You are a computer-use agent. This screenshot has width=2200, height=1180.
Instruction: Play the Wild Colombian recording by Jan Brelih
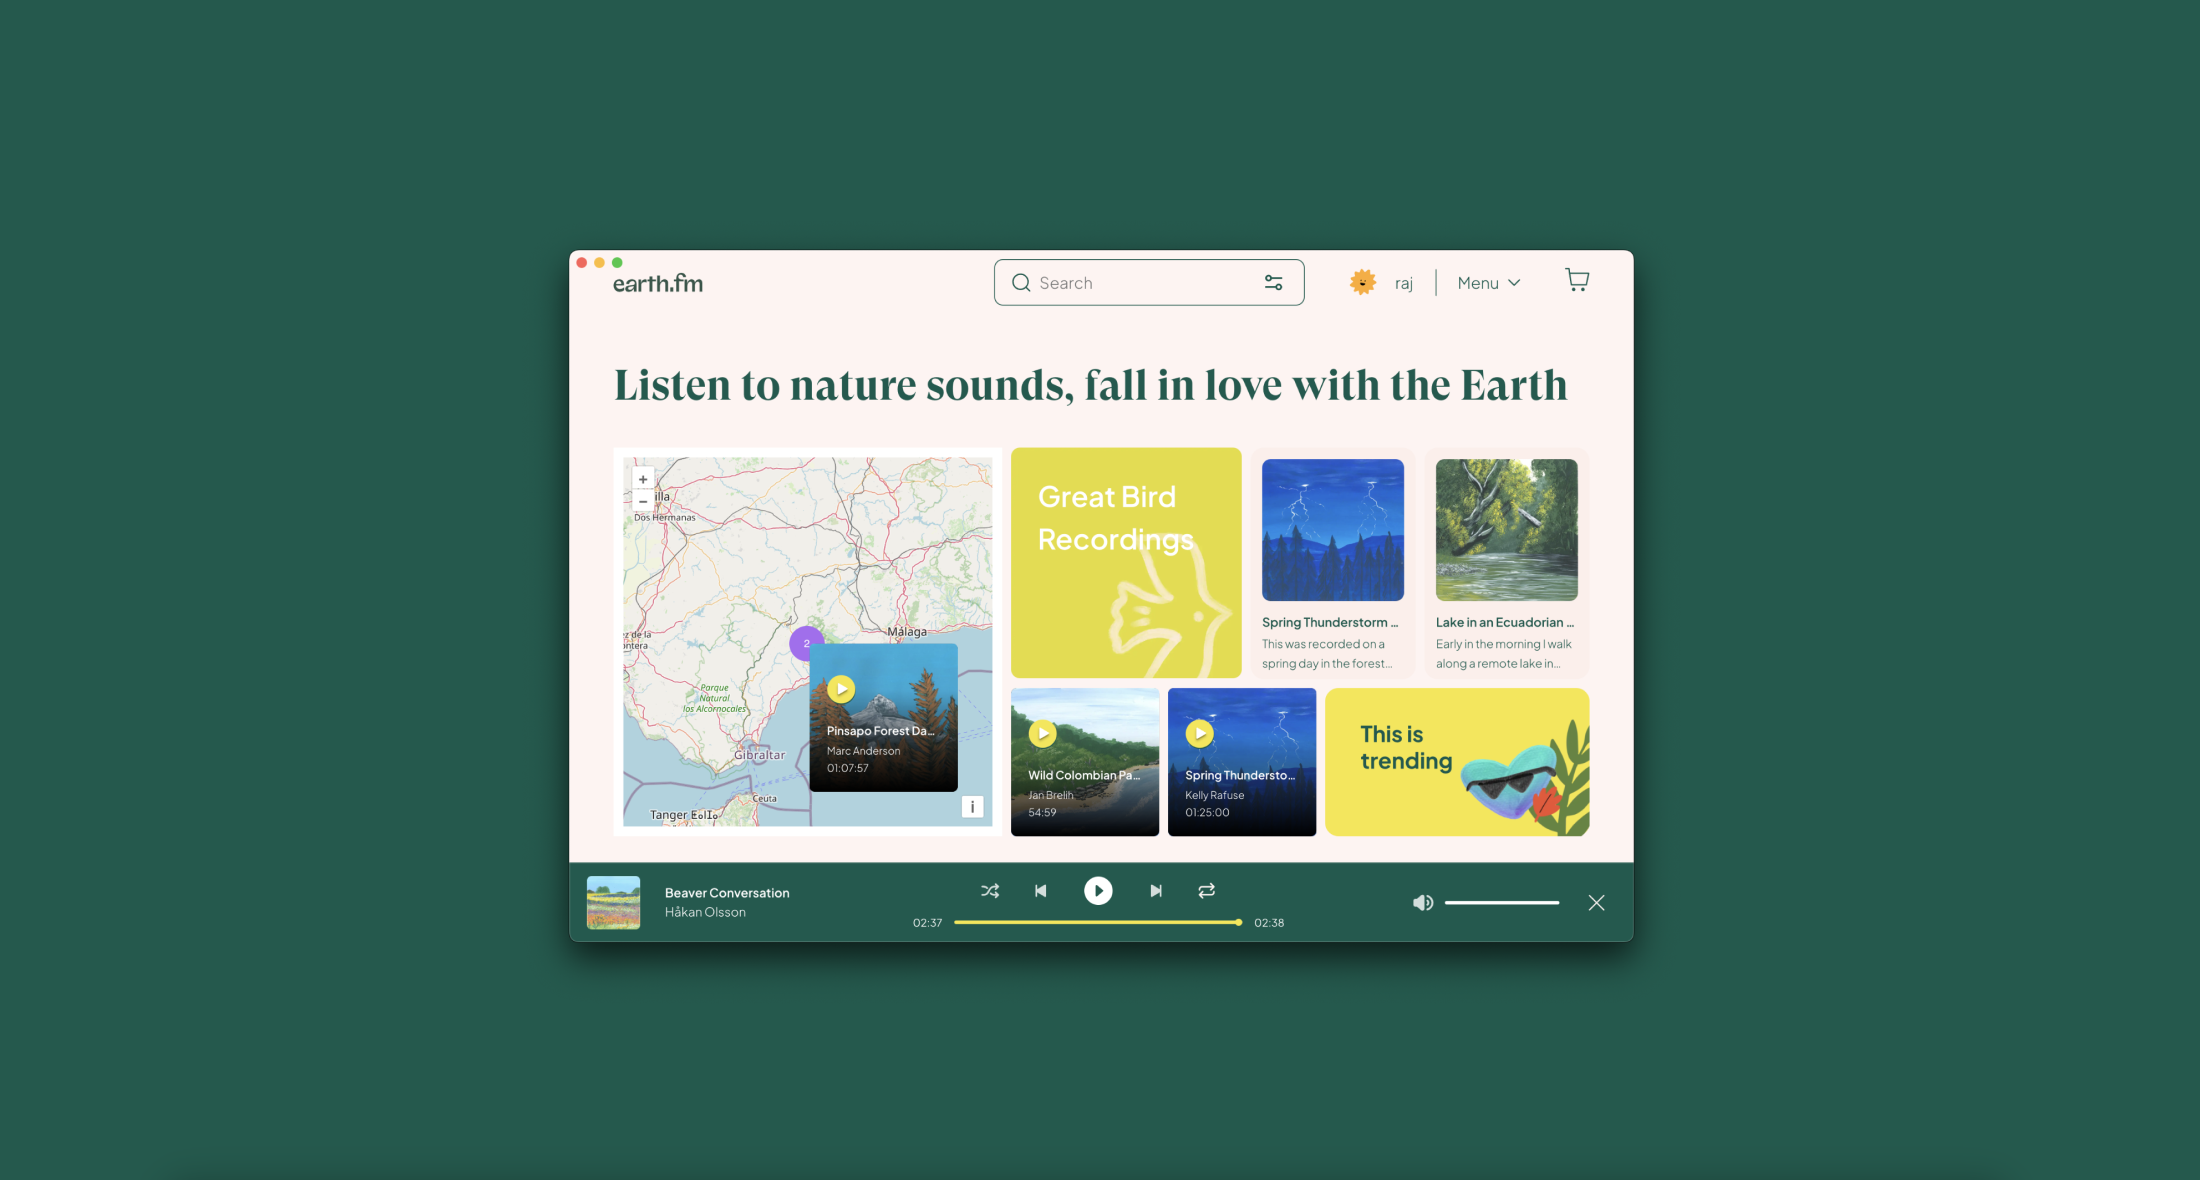pos(1043,733)
